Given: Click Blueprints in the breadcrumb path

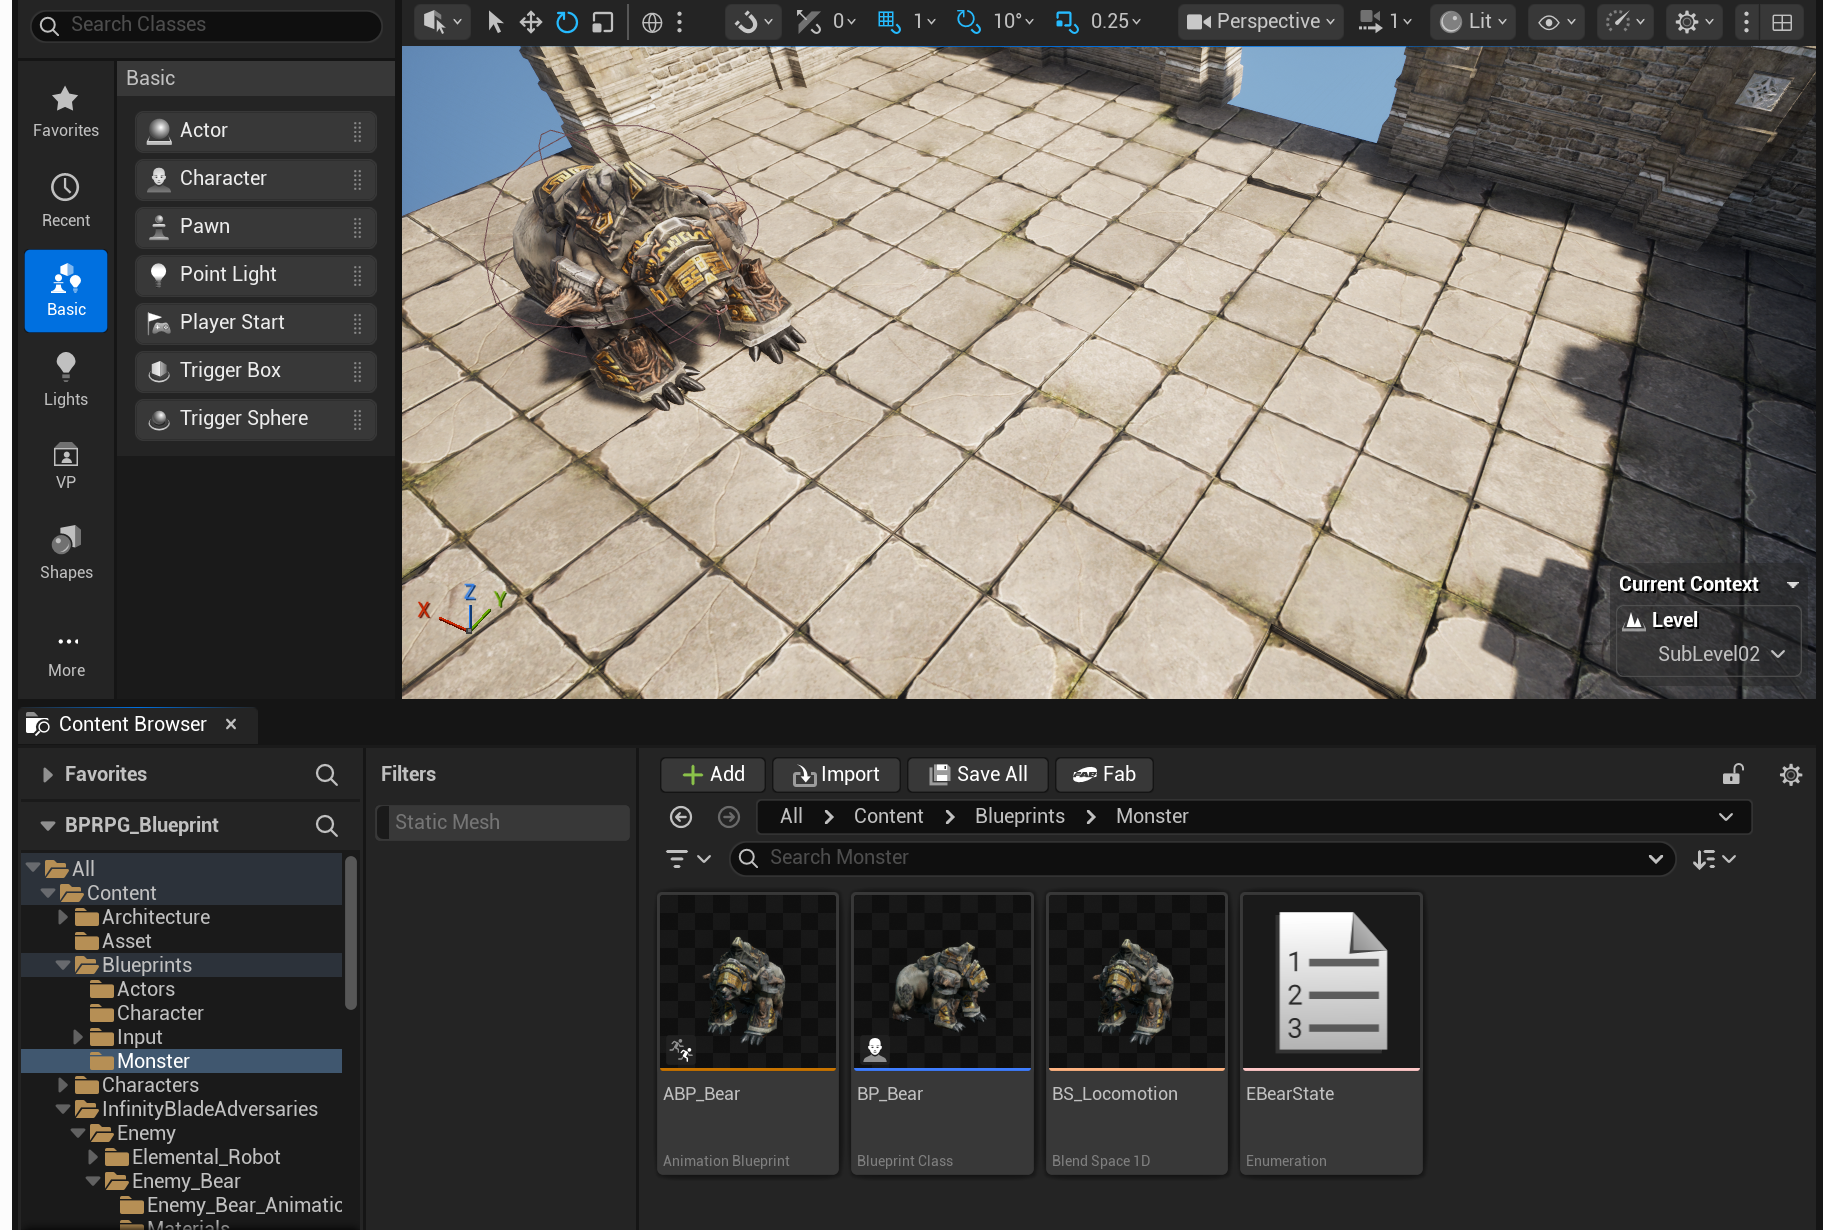Looking at the screenshot, I should click(x=1019, y=816).
